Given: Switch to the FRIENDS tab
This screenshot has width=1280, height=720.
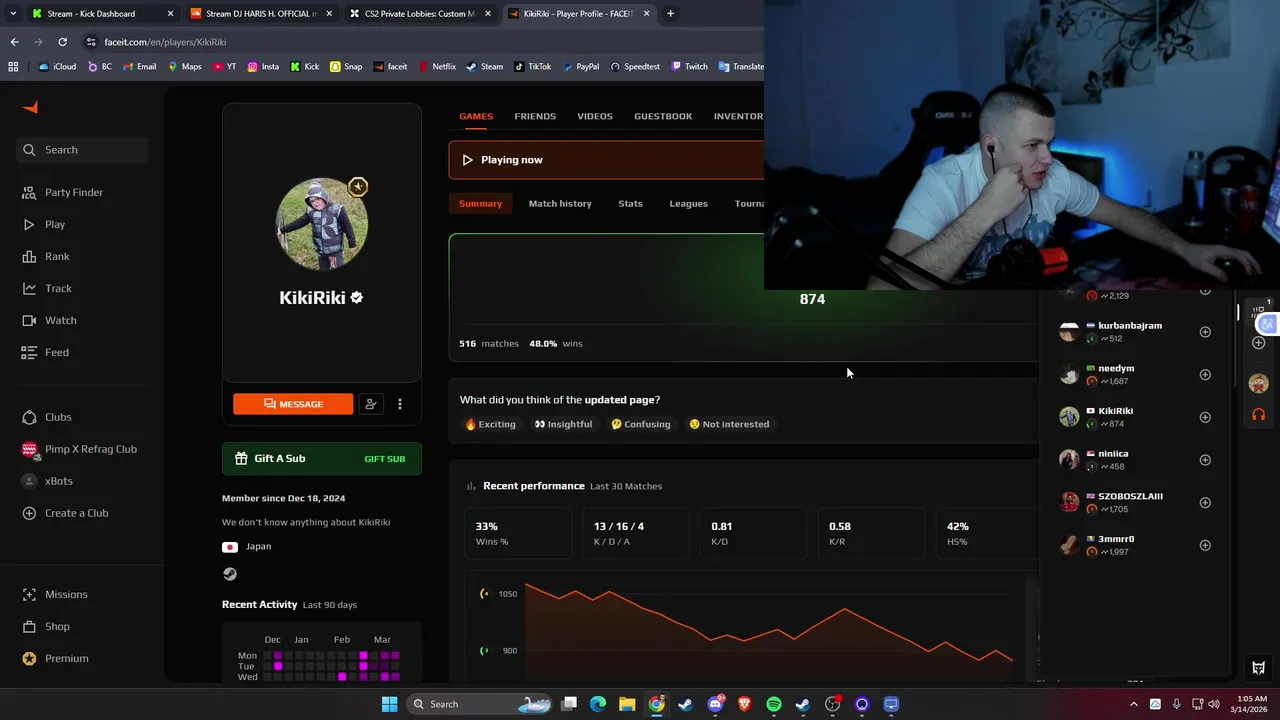Looking at the screenshot, I should [x=535, y=116].
